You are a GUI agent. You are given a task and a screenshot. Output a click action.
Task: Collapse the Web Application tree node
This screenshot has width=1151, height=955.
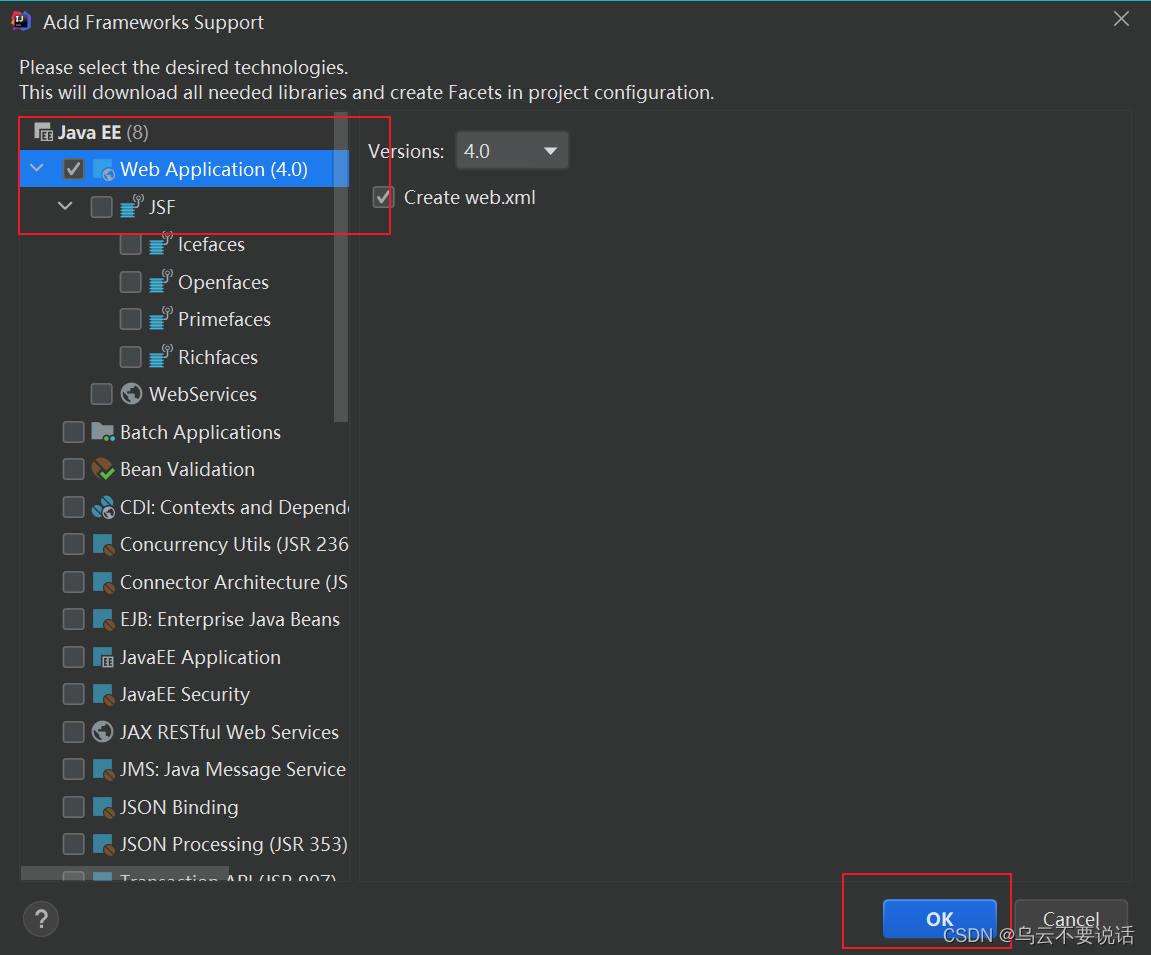(37, 169)
